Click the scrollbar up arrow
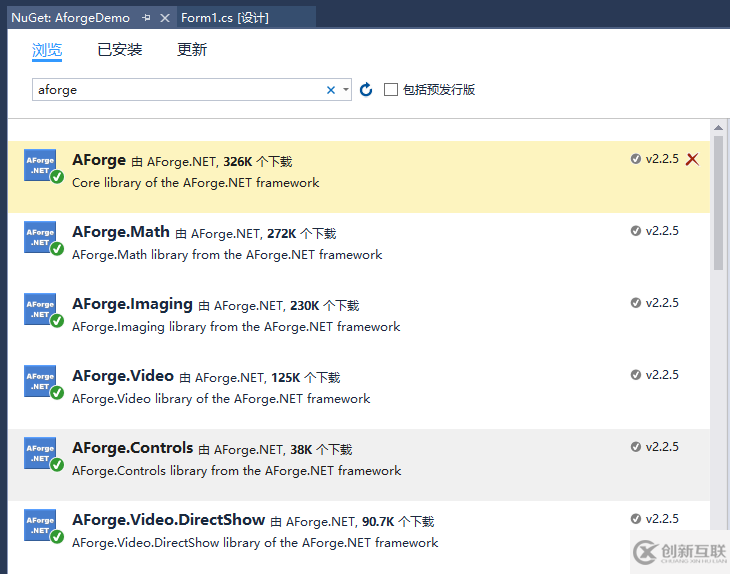 (718, 128)
